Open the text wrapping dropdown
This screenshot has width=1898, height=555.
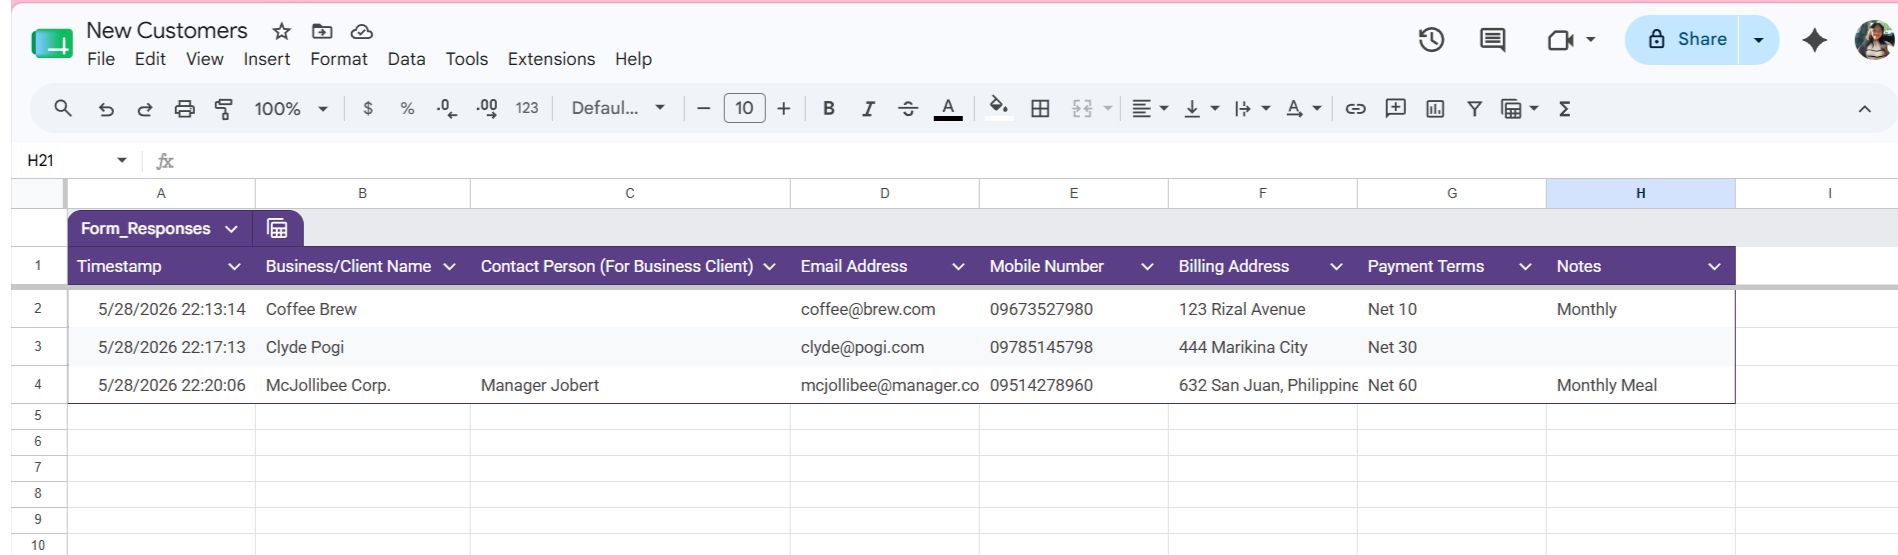[1252, 108]
